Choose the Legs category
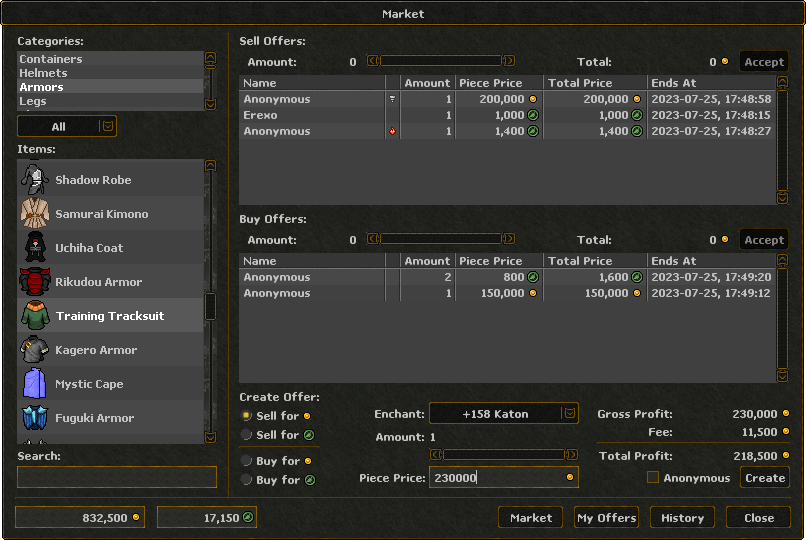This screenshot has width=806, height=540. click(33, 101)
